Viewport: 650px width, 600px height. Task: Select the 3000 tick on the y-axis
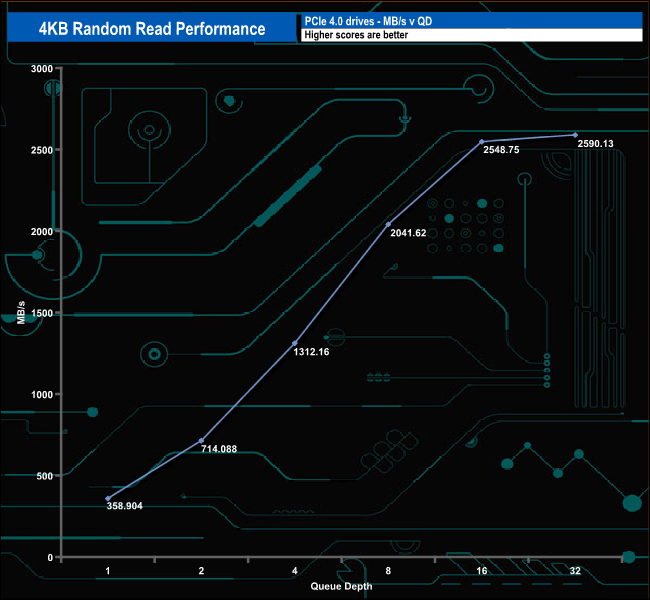coord(42,68)
